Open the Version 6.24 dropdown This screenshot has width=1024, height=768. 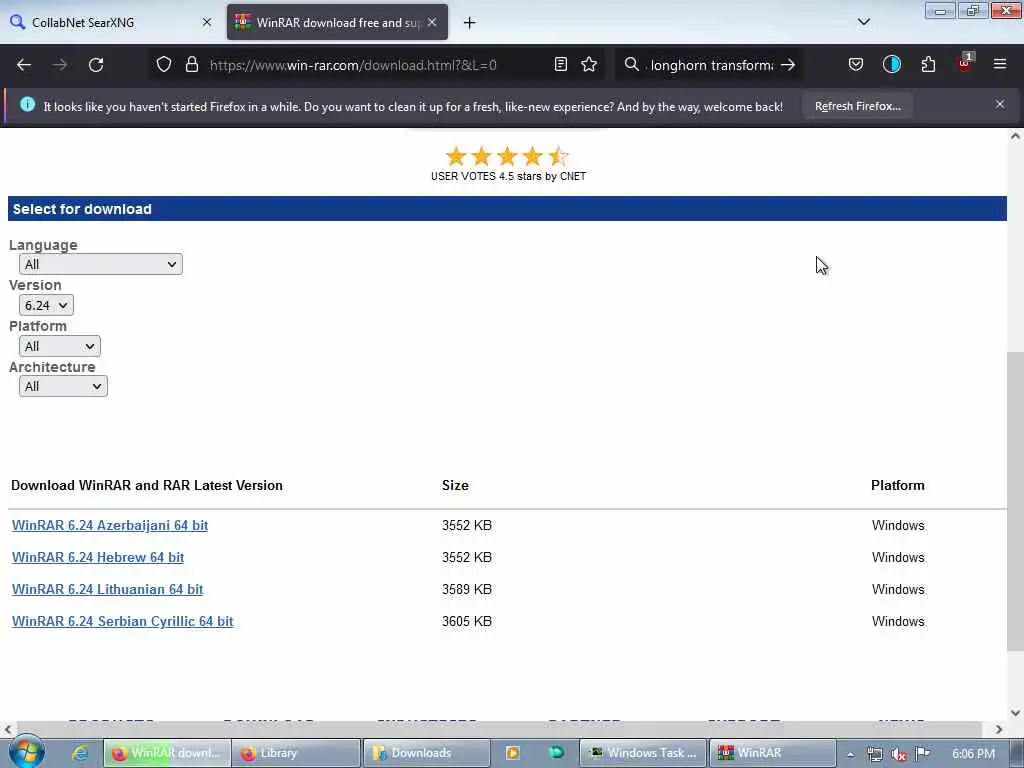(x=46, y=306)
